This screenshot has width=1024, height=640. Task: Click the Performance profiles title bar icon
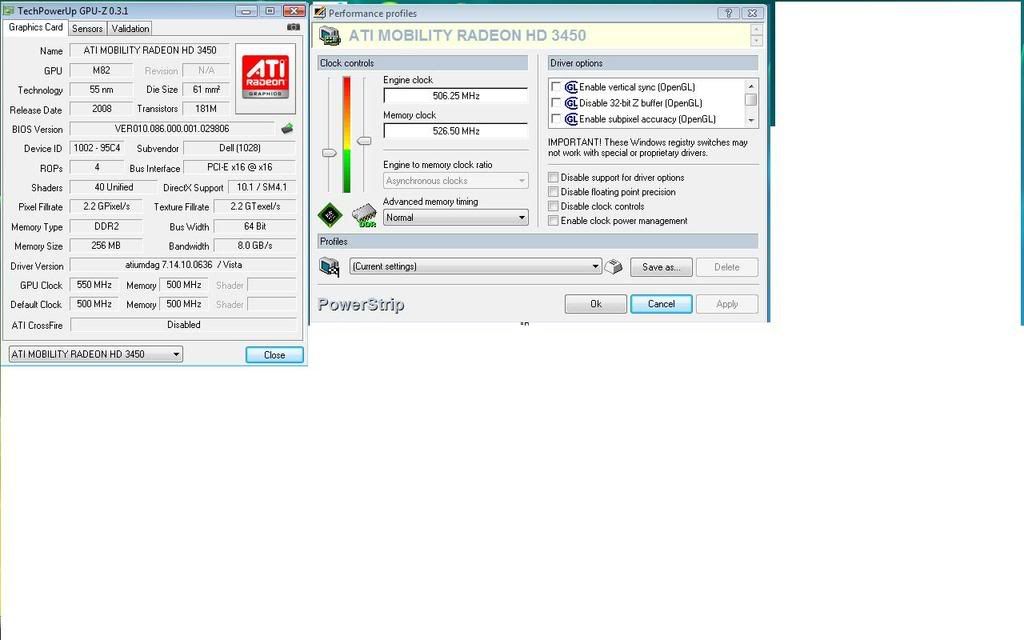[x=320, y=12]
